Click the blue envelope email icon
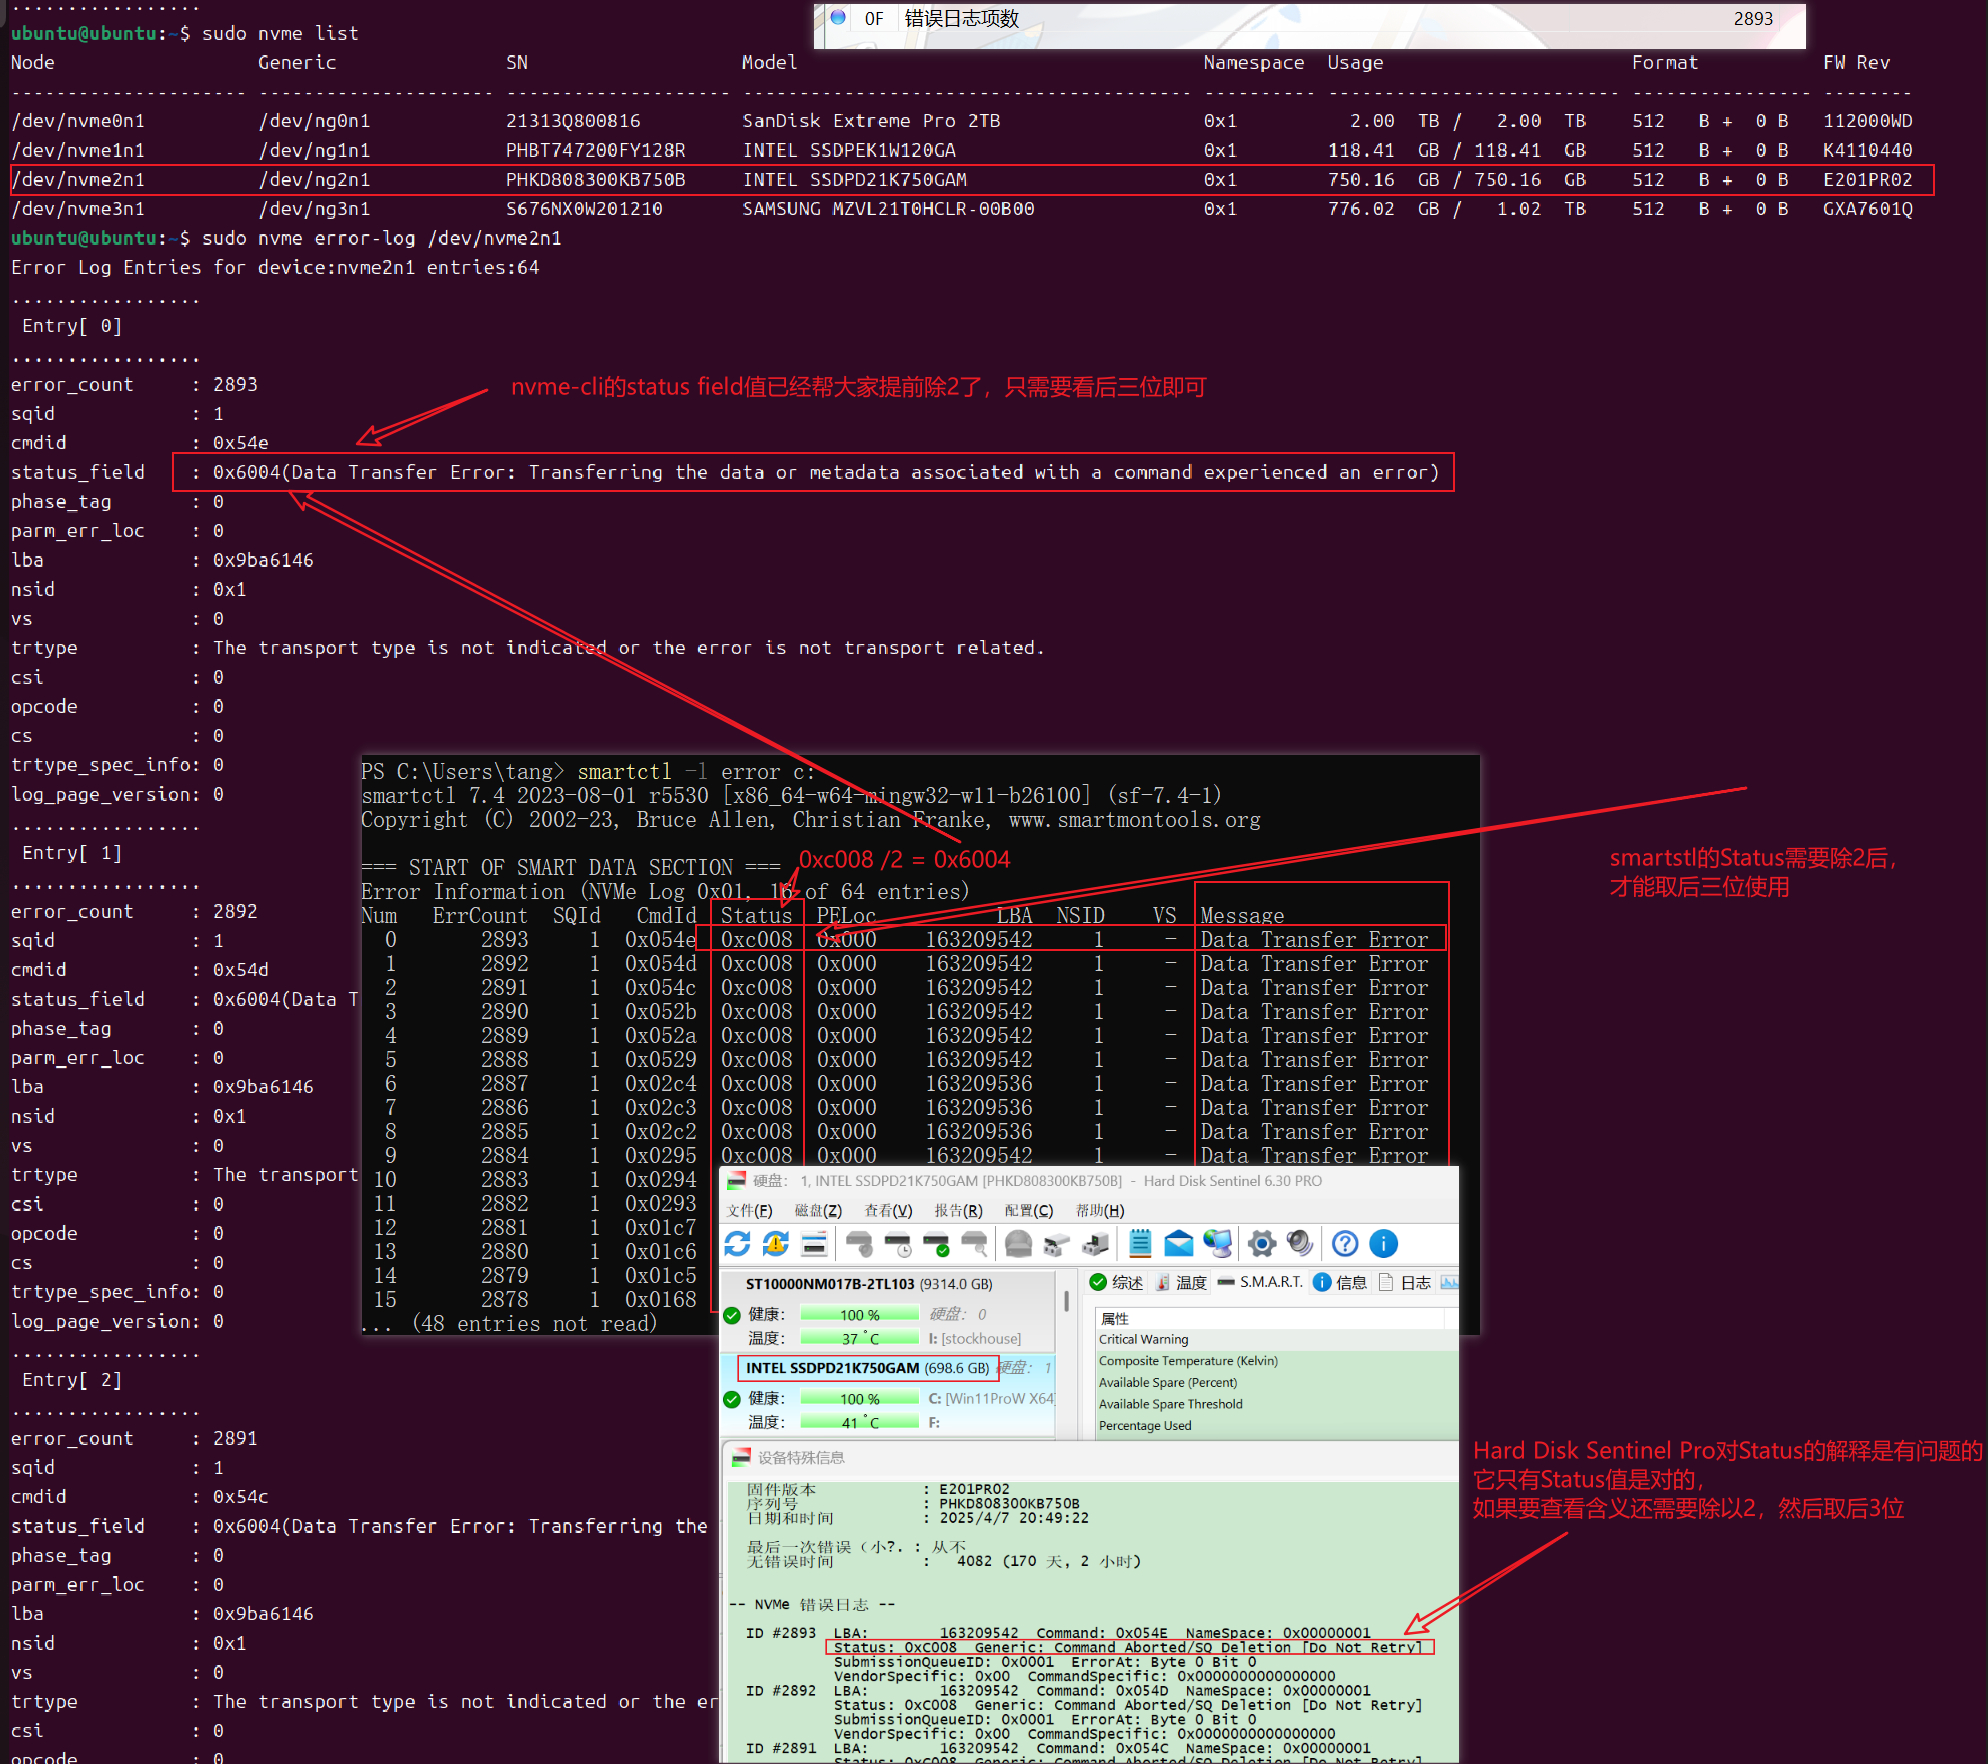 tap(1179, 1243)
